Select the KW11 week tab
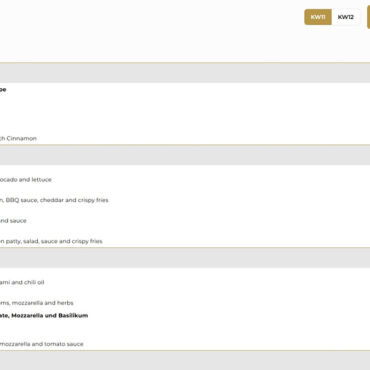The image size is (370, 370). click(318, 17)
